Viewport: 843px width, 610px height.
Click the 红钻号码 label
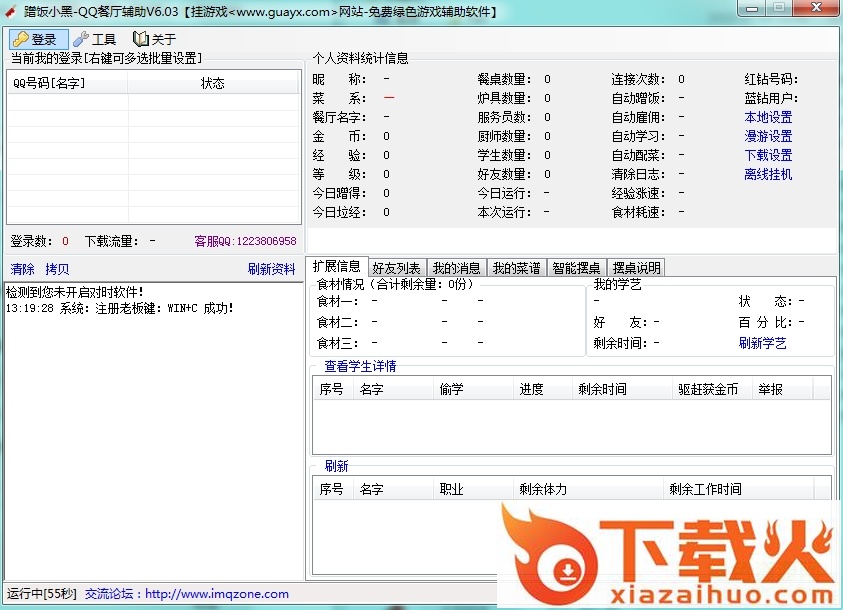click(771, 80)
